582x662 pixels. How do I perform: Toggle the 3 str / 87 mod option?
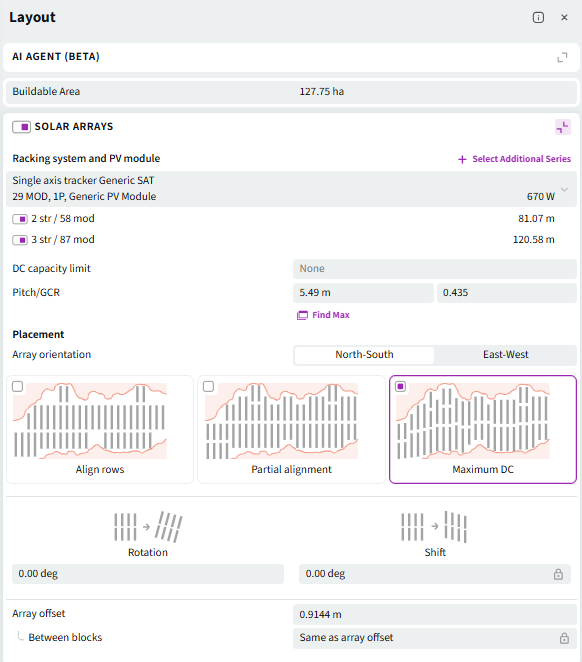coord(19,240)
